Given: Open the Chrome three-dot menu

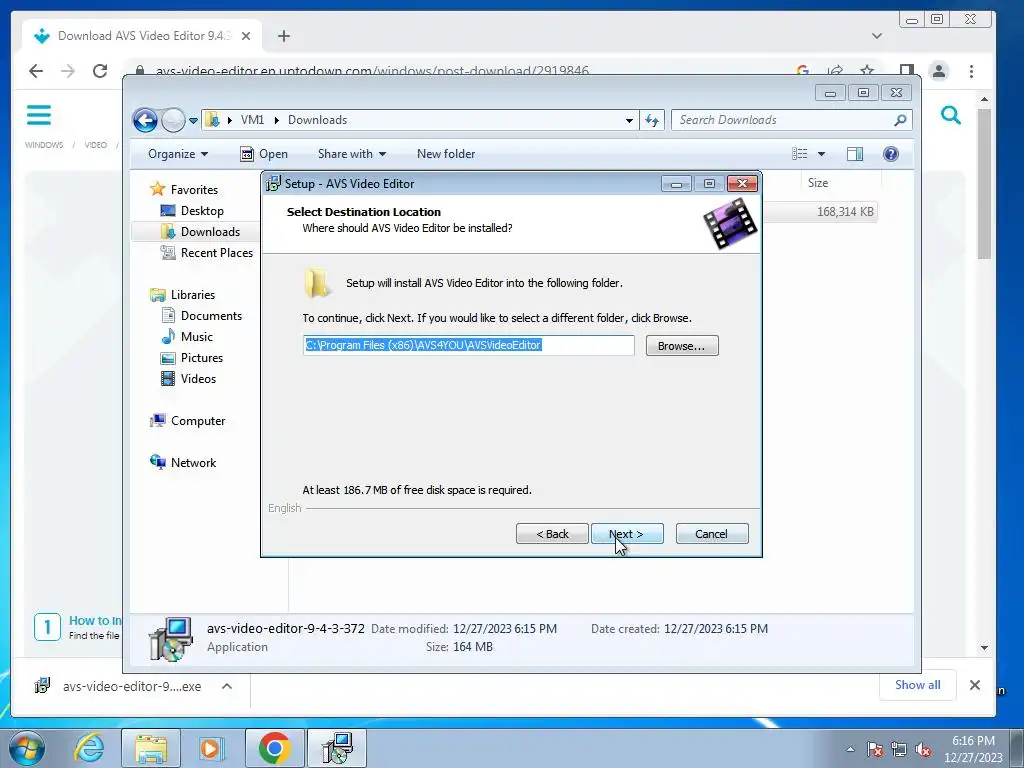Looking at the screenshot, I should (972, 71).
